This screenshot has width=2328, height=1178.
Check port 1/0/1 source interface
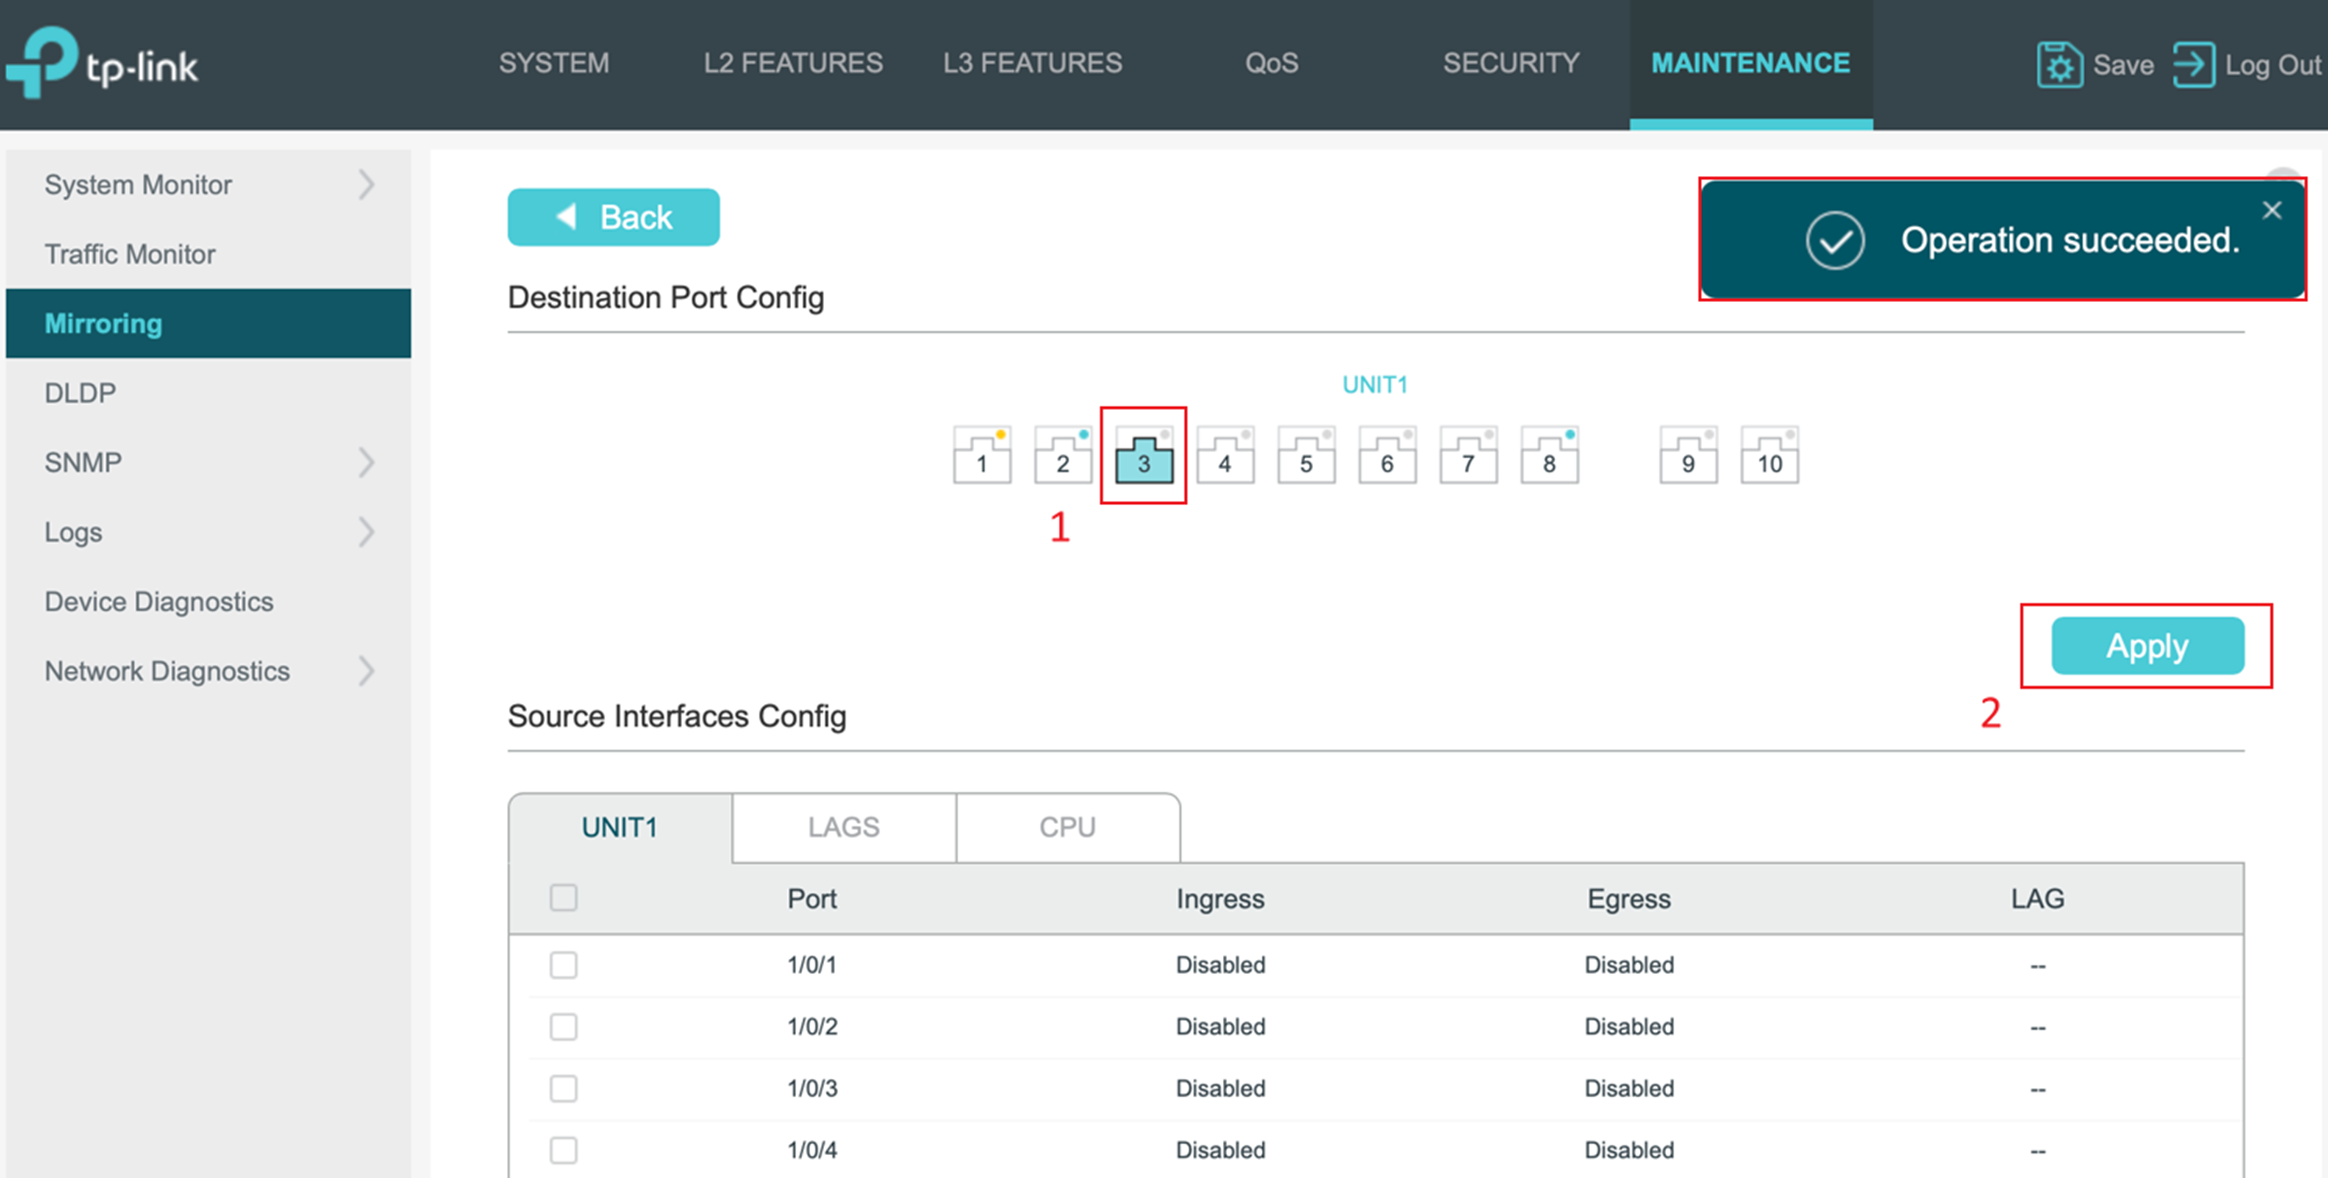point(563,964)
